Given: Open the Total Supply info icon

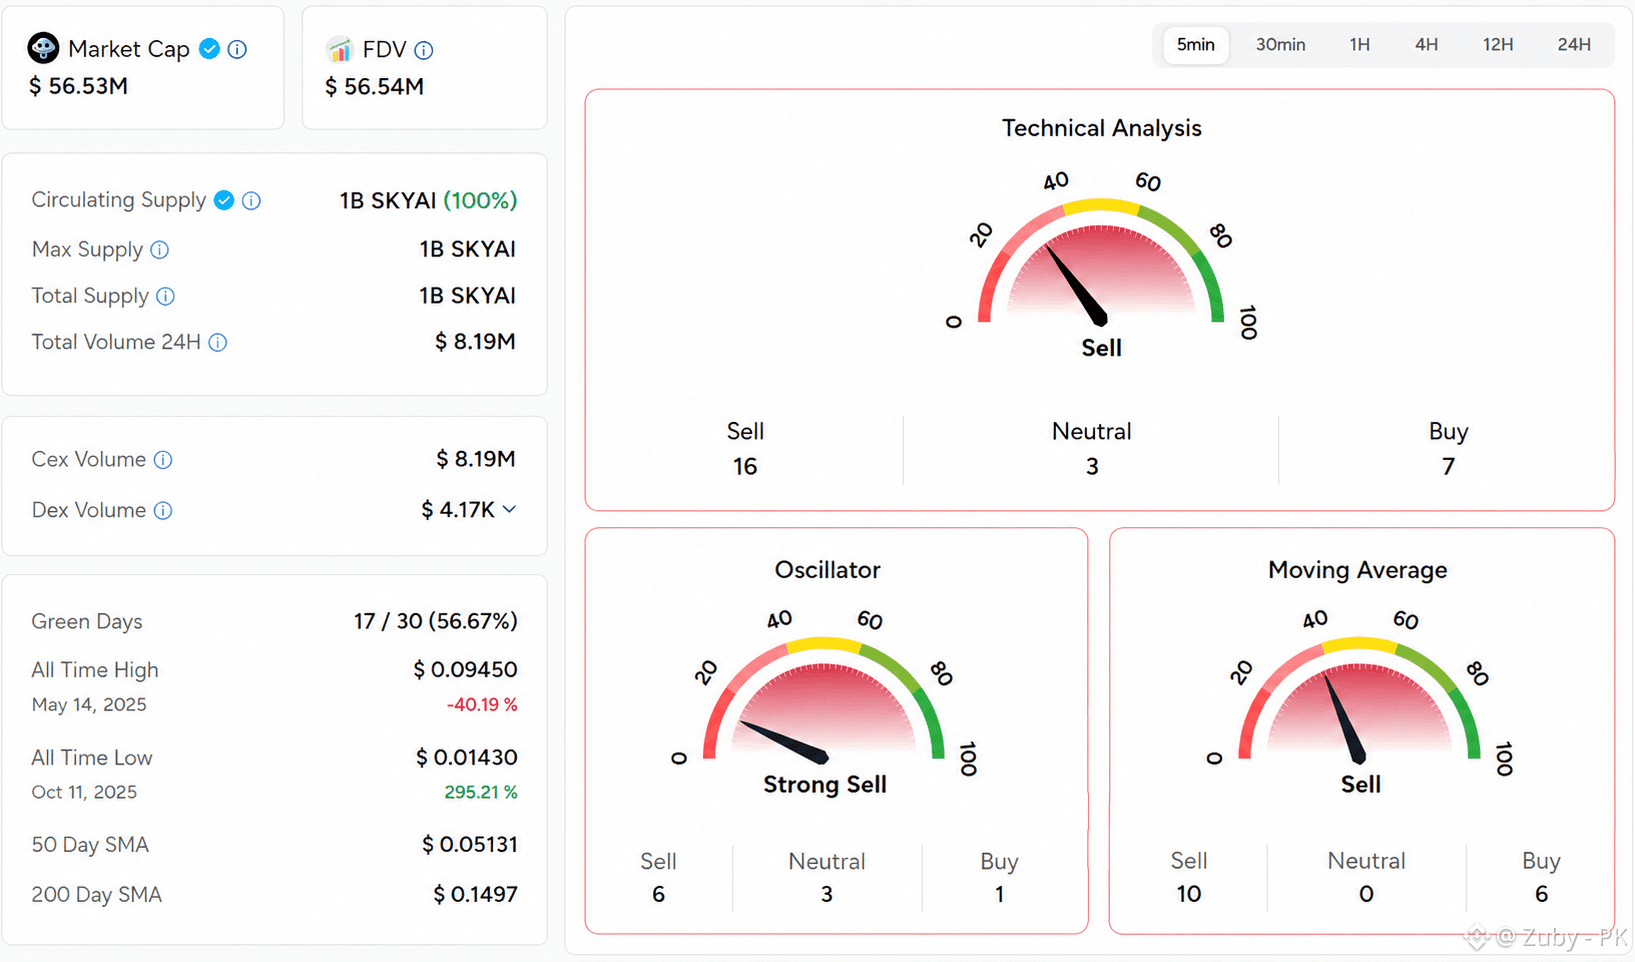Looking at the screenshot, I should click(166, 296).
